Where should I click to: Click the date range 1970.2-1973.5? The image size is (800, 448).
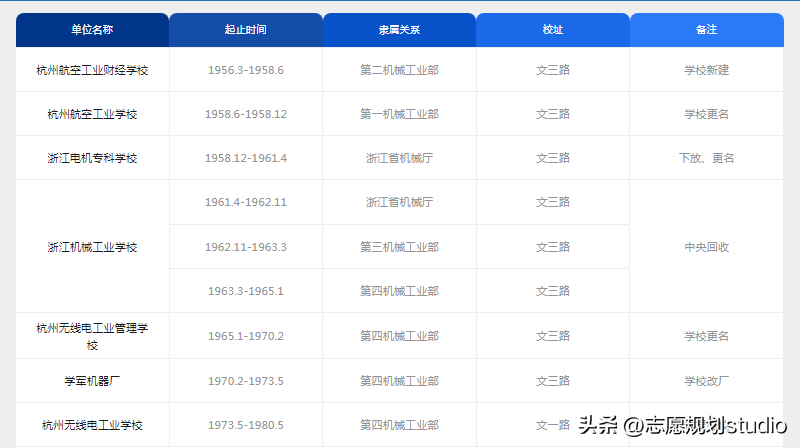(x=246, y=381)
